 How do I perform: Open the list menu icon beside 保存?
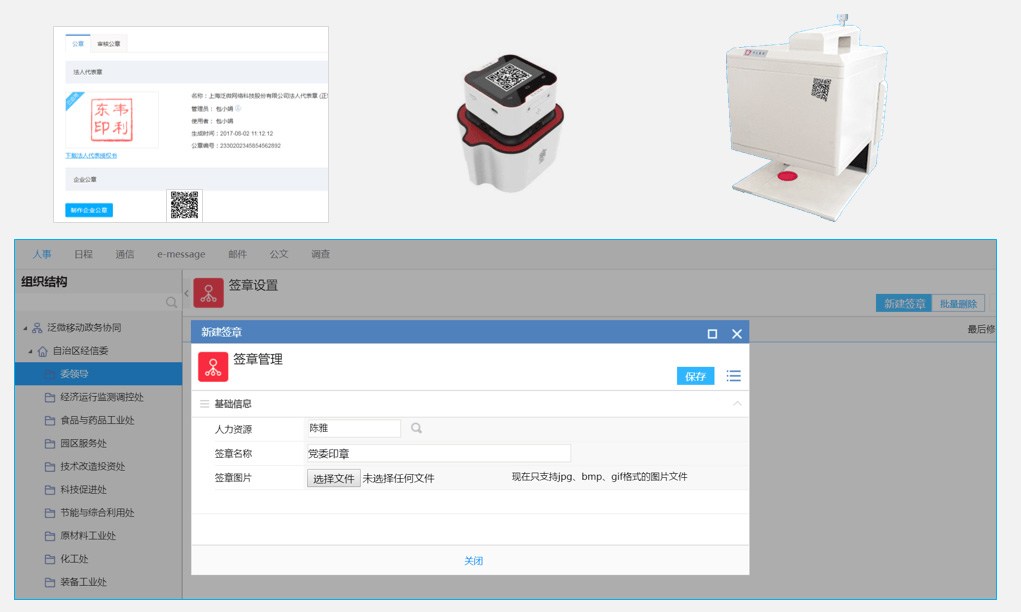coord(733,376)
